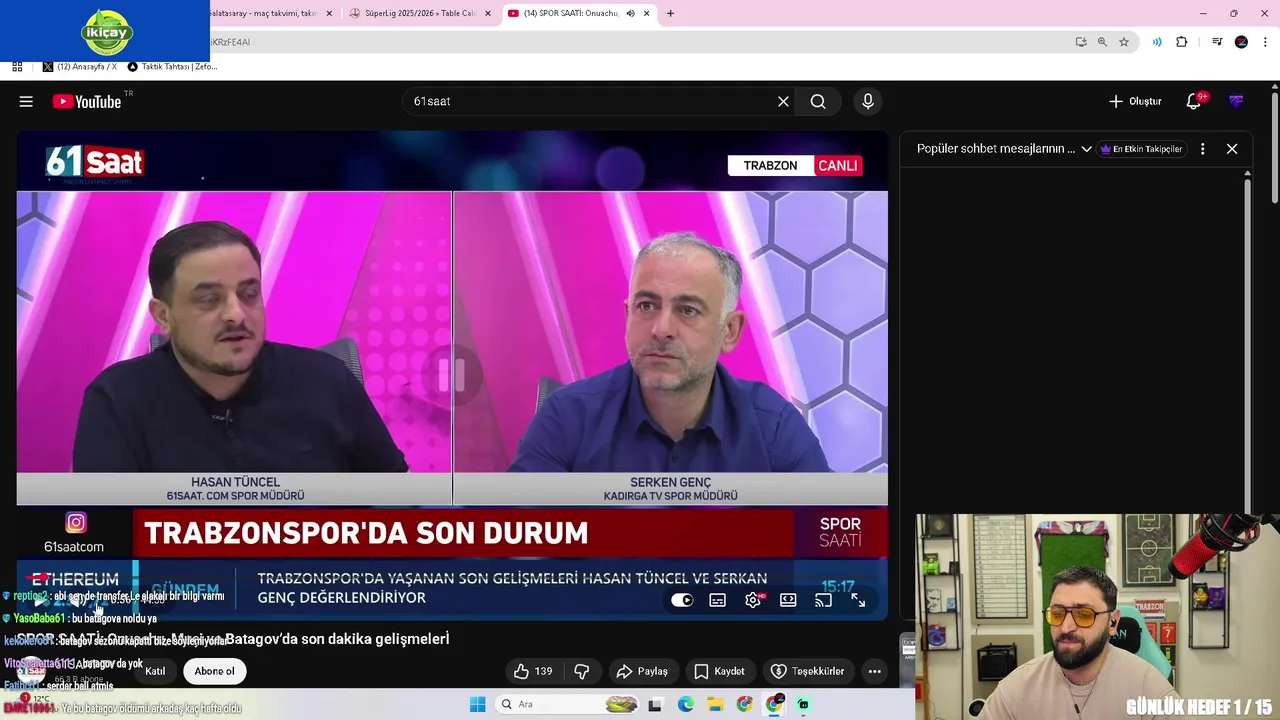Open the Chrome extensions puzzle icon
This screenshot has height=720, width=1280.
click(x=1182, y=42)
